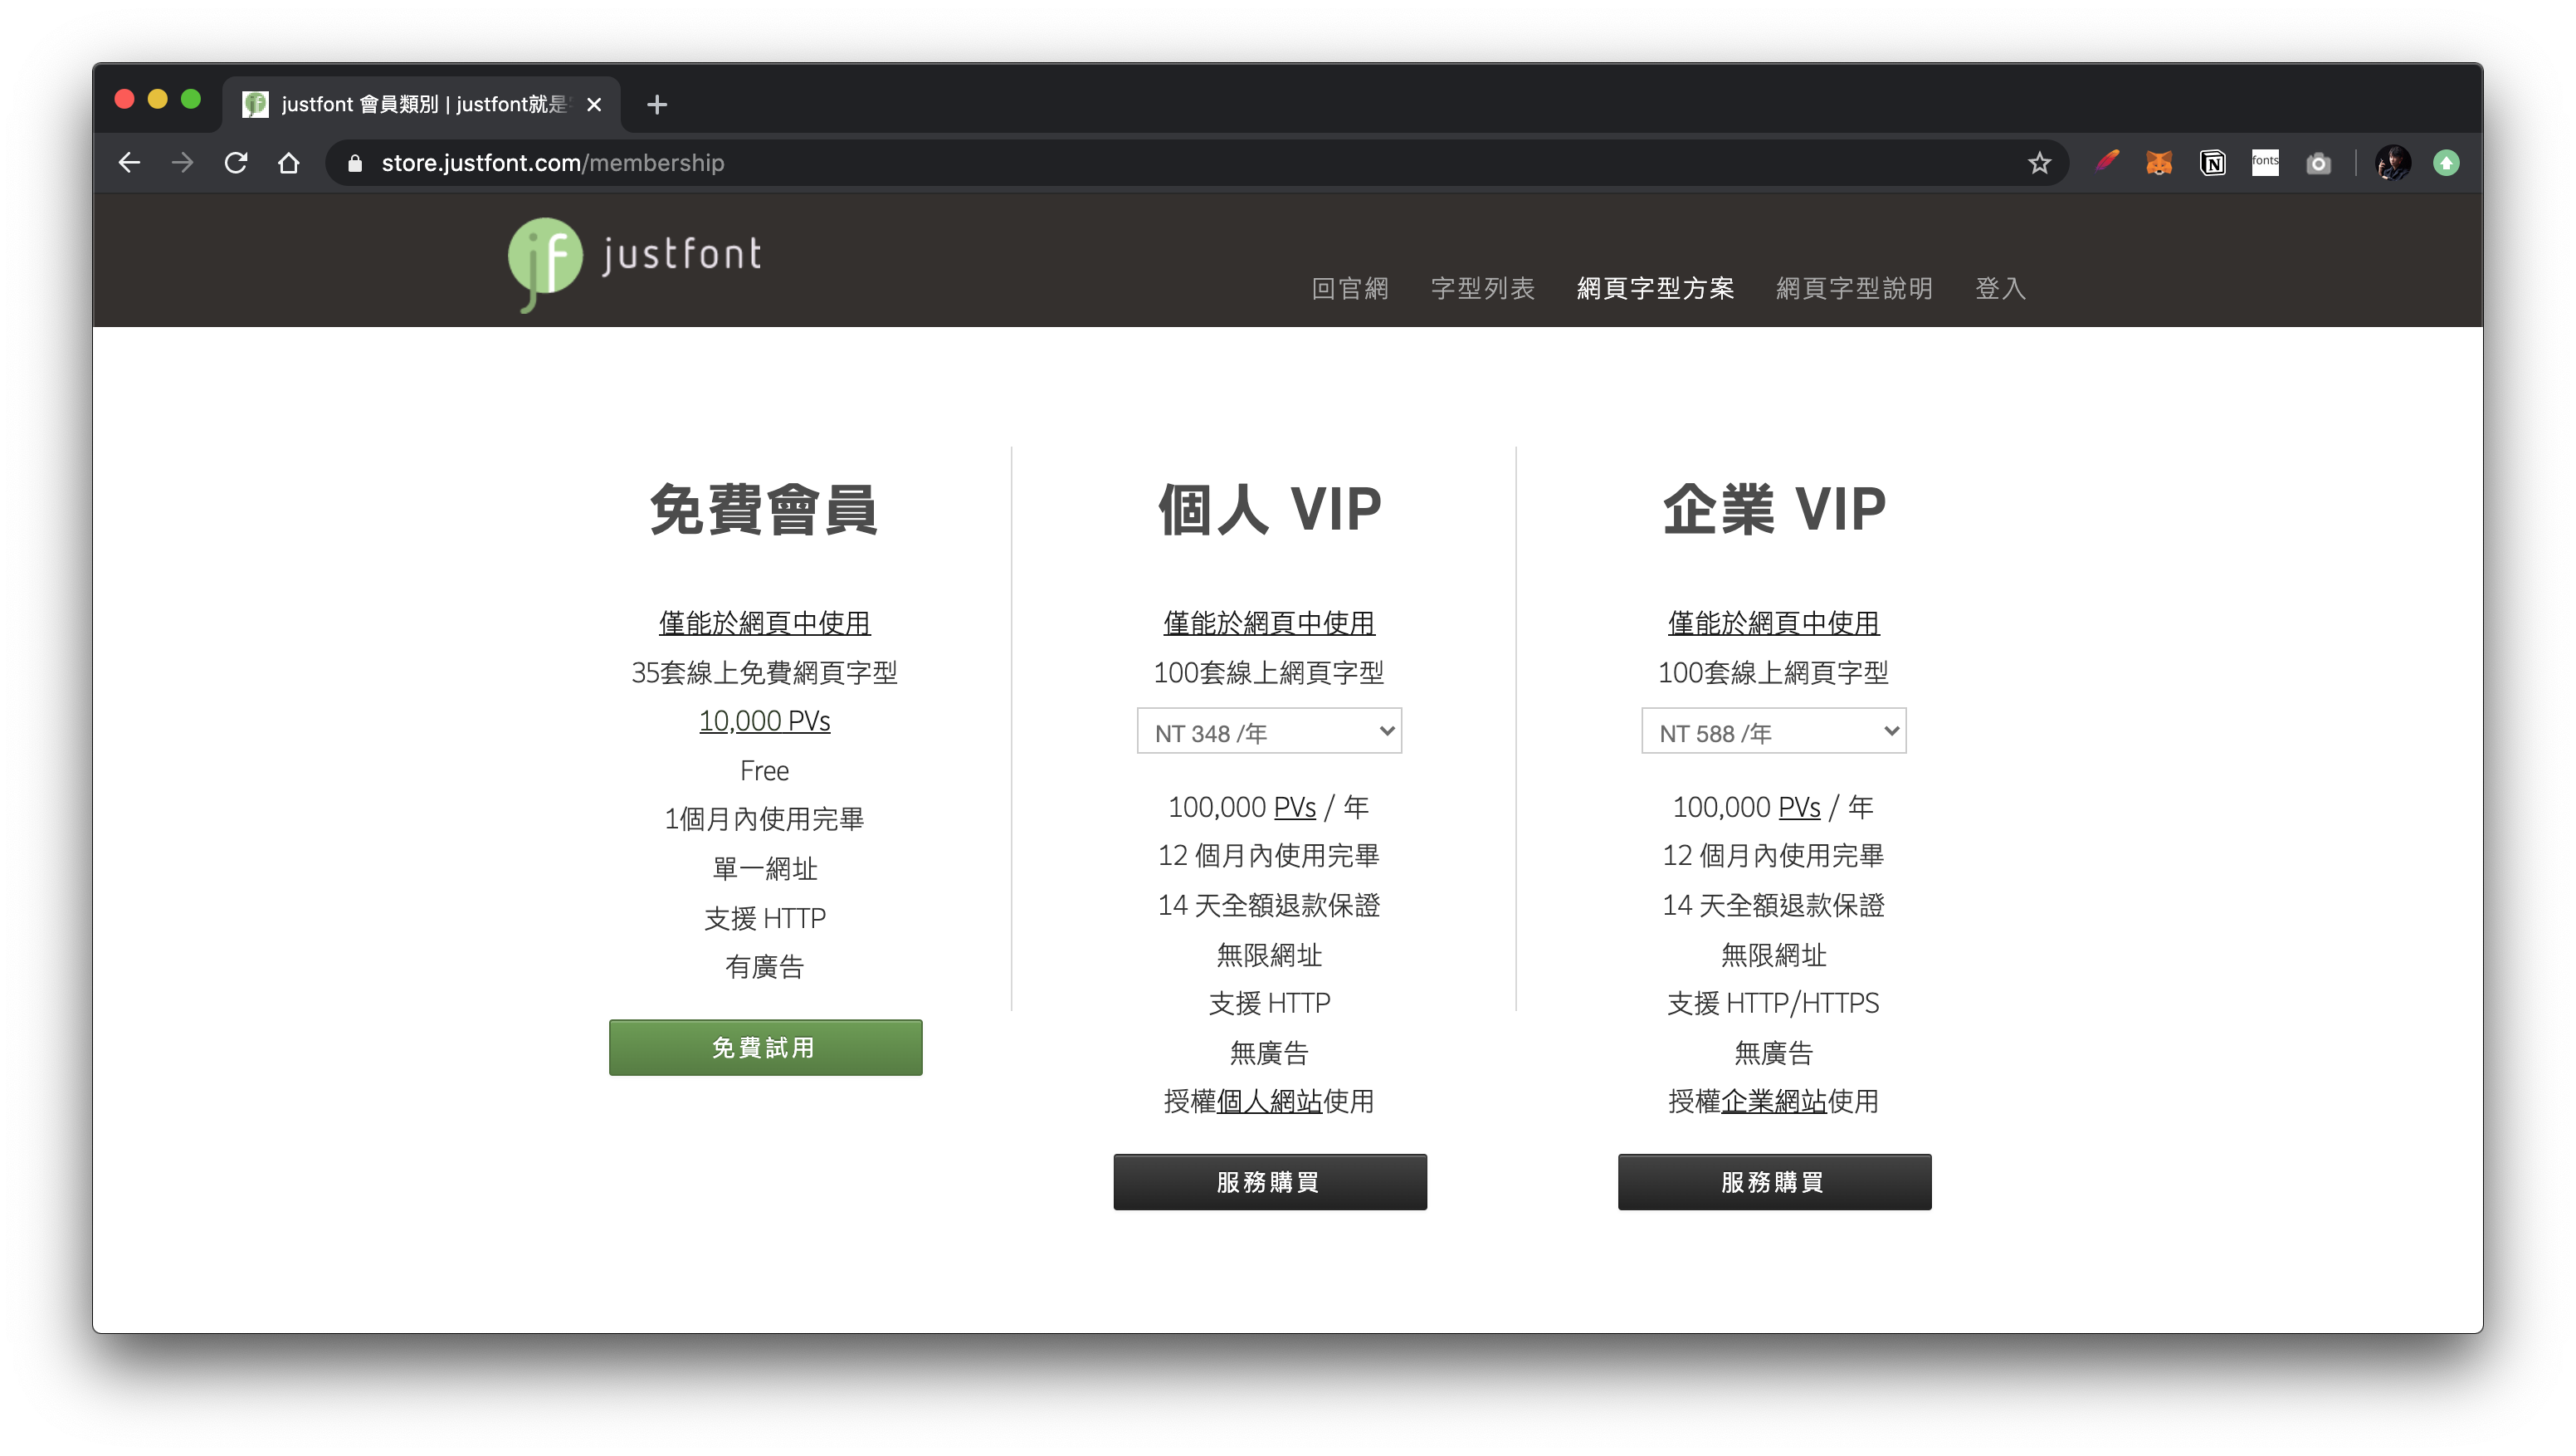The width and height of the screenshot is (2576, 1456).
Task: Close the justfont 會員類別 tab
Action: tap(594, 104)
